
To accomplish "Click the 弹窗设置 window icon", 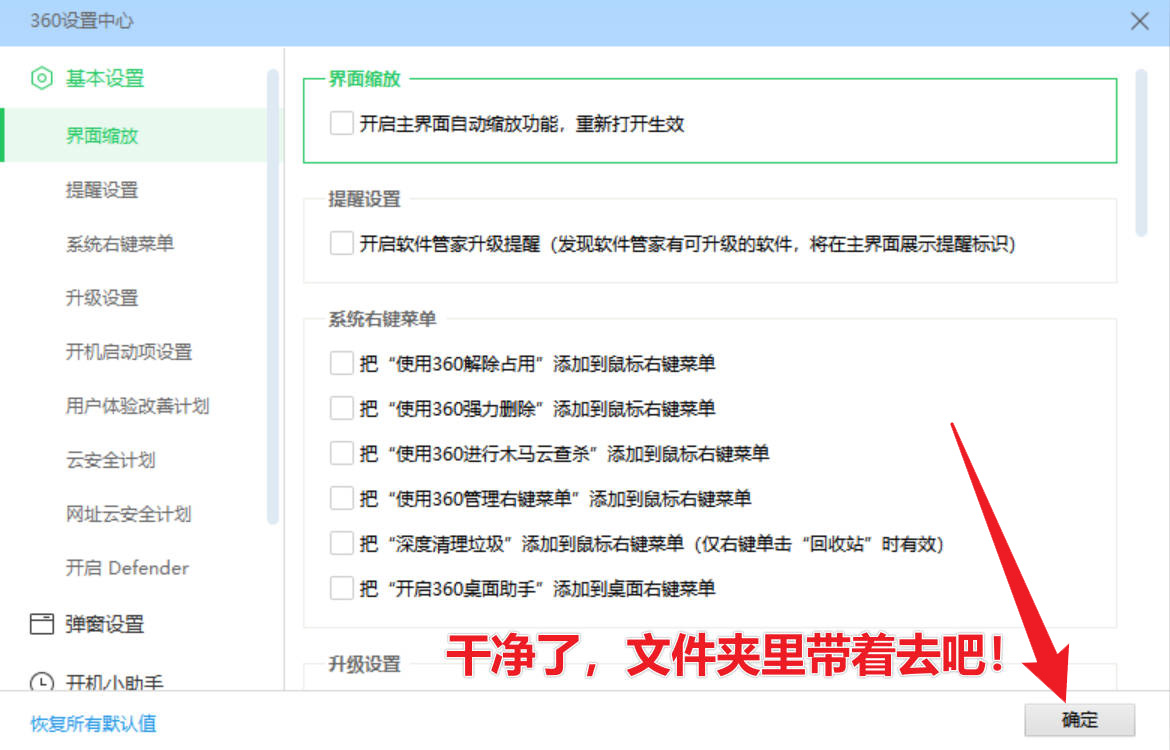I will 42,624.
